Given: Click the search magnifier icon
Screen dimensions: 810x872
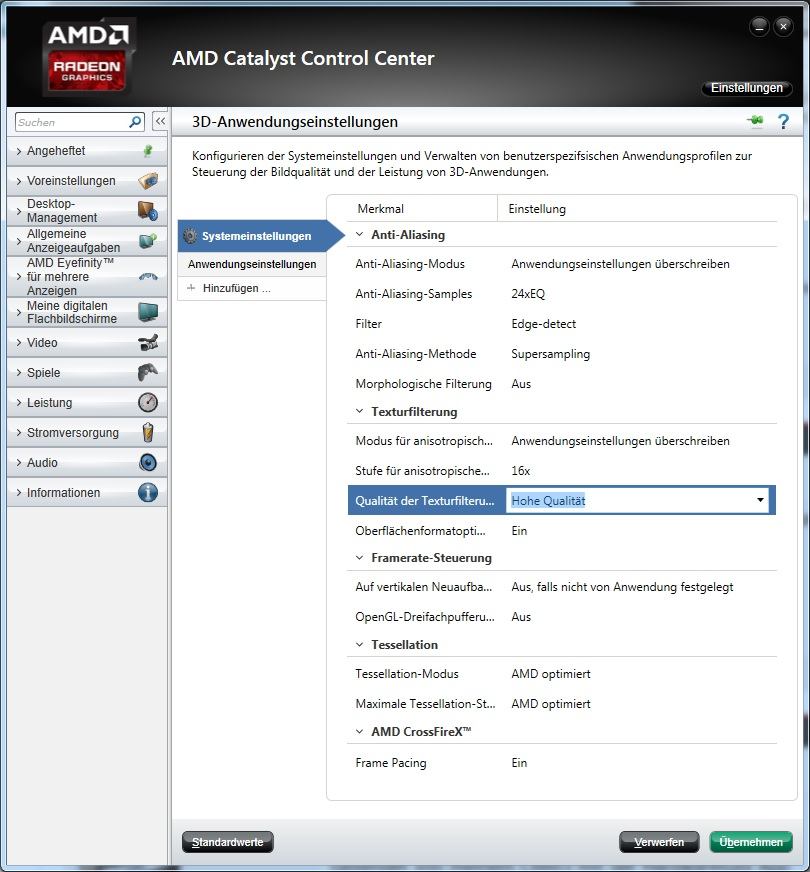Looking at the screenshot, I should pos(135,122).
